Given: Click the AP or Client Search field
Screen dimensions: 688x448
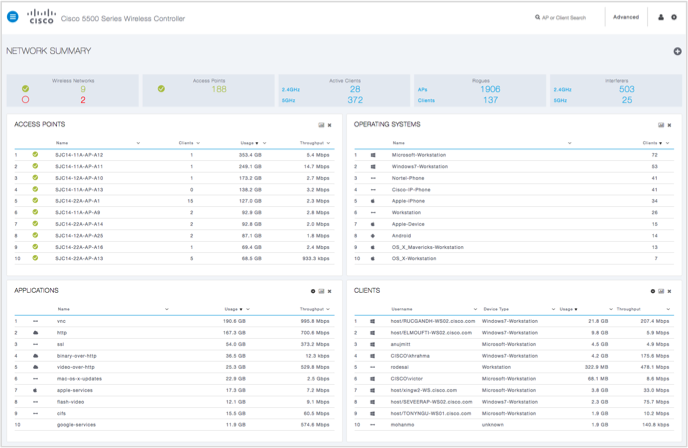Looking at the screenshot, I should pos(565,17).
